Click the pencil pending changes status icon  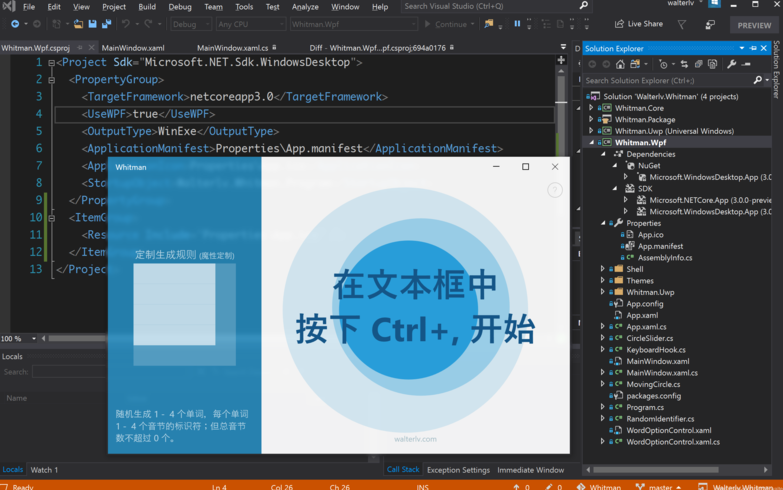pyautogui.click(x=549, y=486)
